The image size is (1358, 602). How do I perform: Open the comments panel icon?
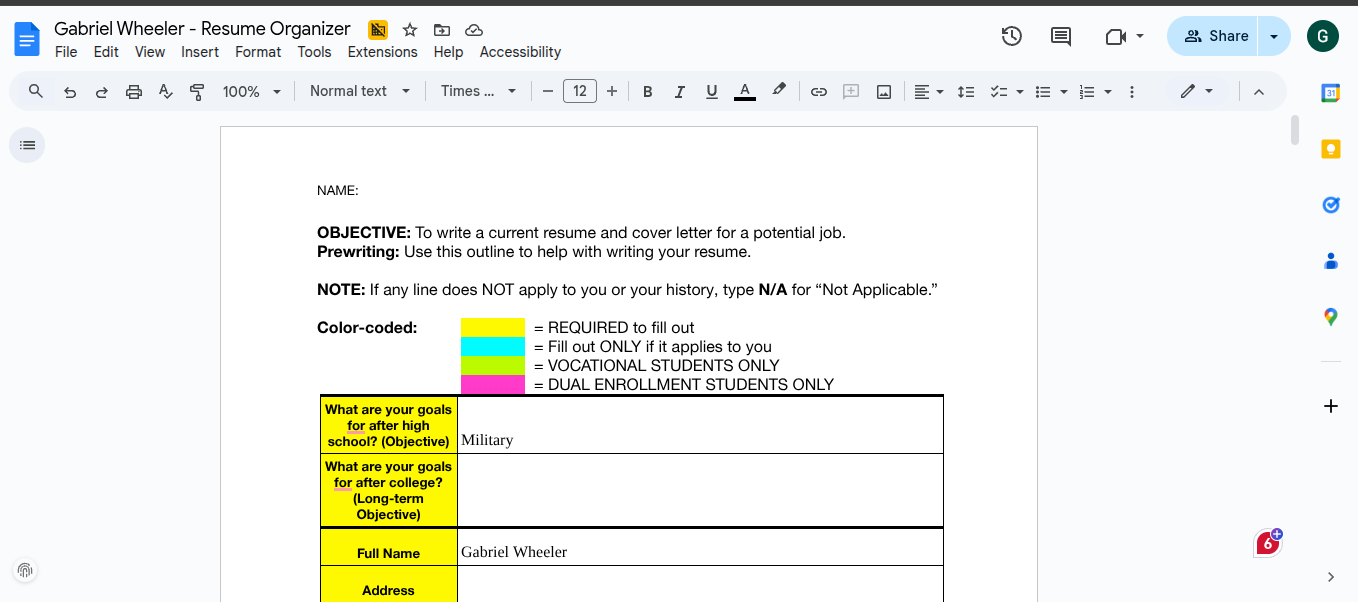coord(1061,36)
